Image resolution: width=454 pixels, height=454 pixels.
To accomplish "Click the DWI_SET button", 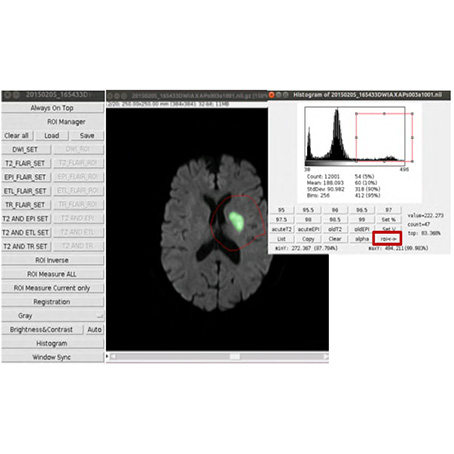I will pyautogui.click(x=26, y=149).
